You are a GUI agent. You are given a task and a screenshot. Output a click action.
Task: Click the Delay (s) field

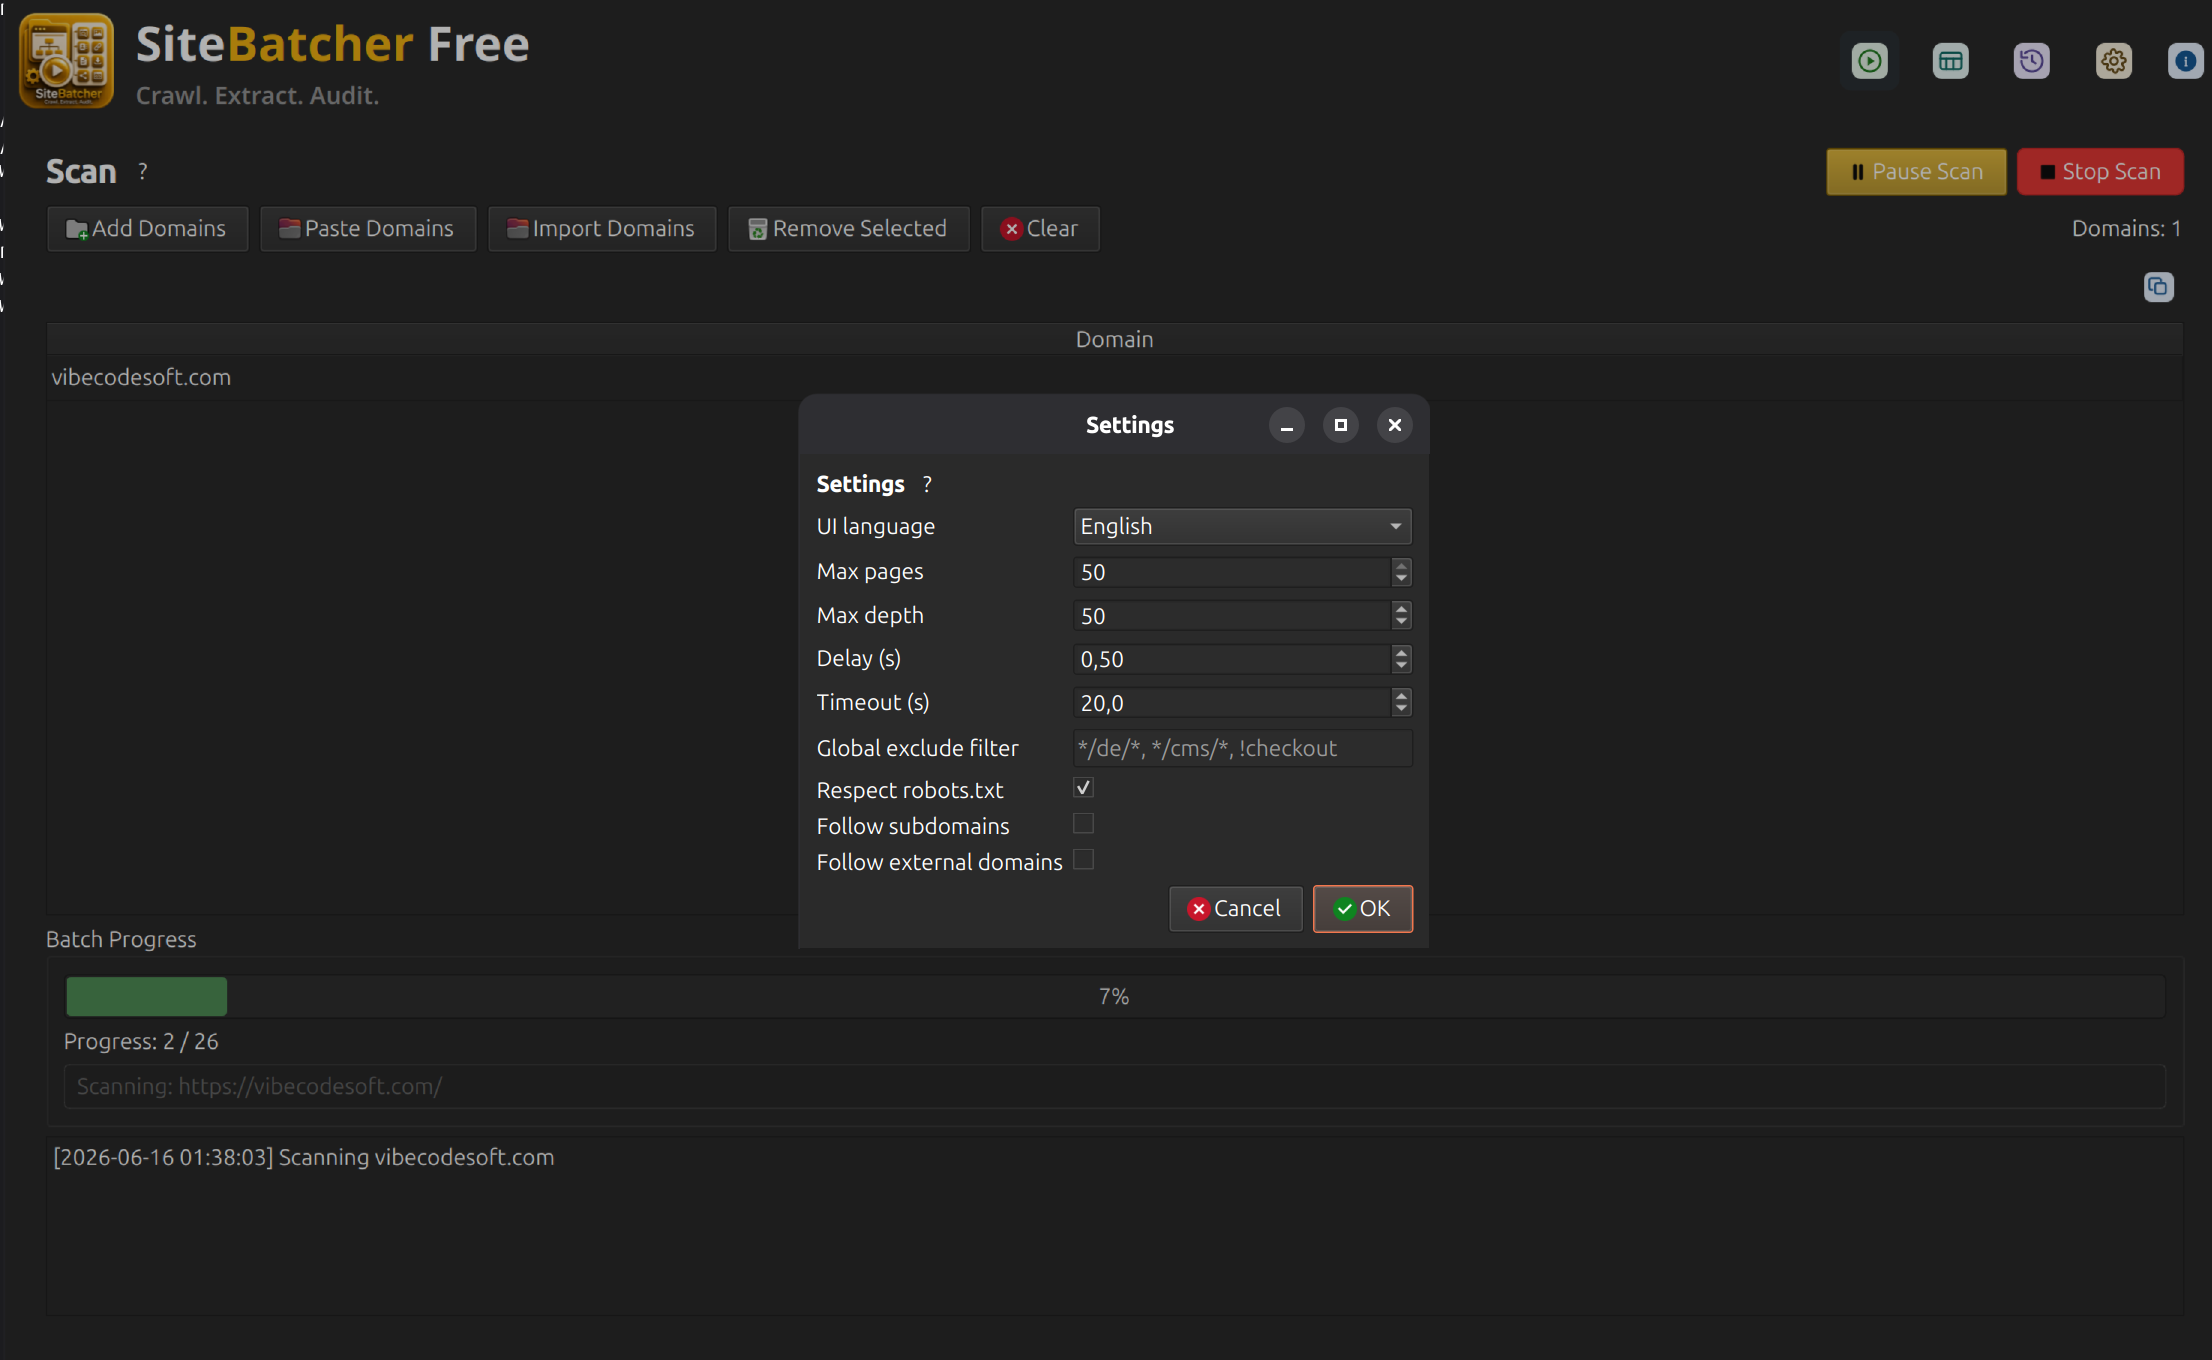click(x=1232, y=659)
